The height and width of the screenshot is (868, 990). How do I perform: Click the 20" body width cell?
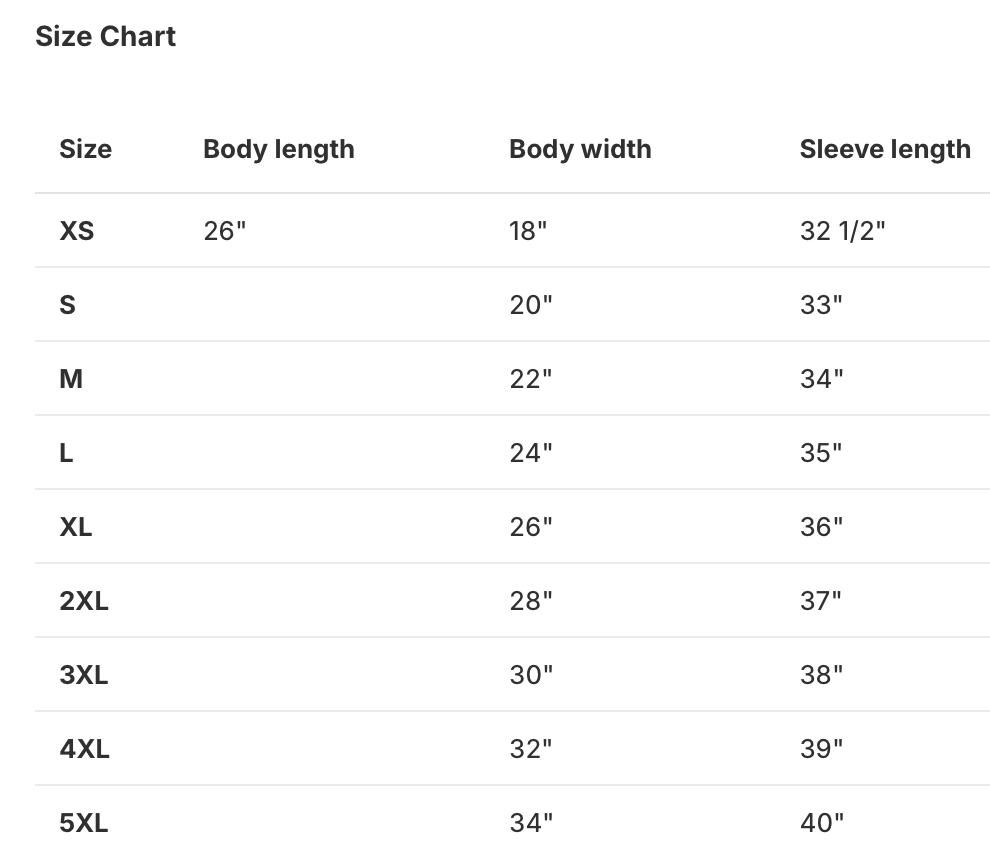[x=530, y=305]
